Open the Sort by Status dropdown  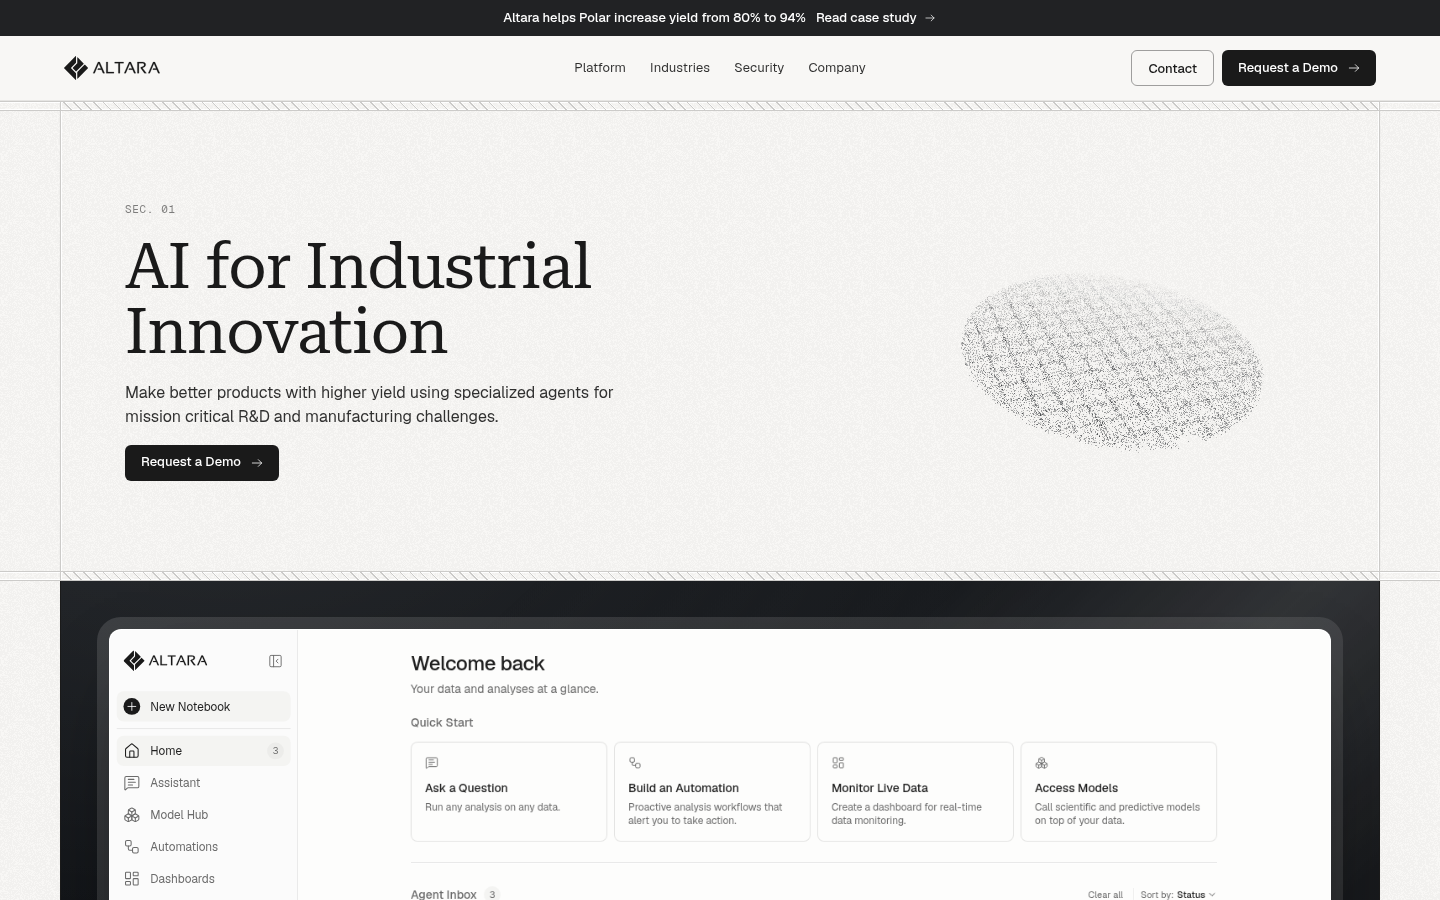coord(1178,895)
